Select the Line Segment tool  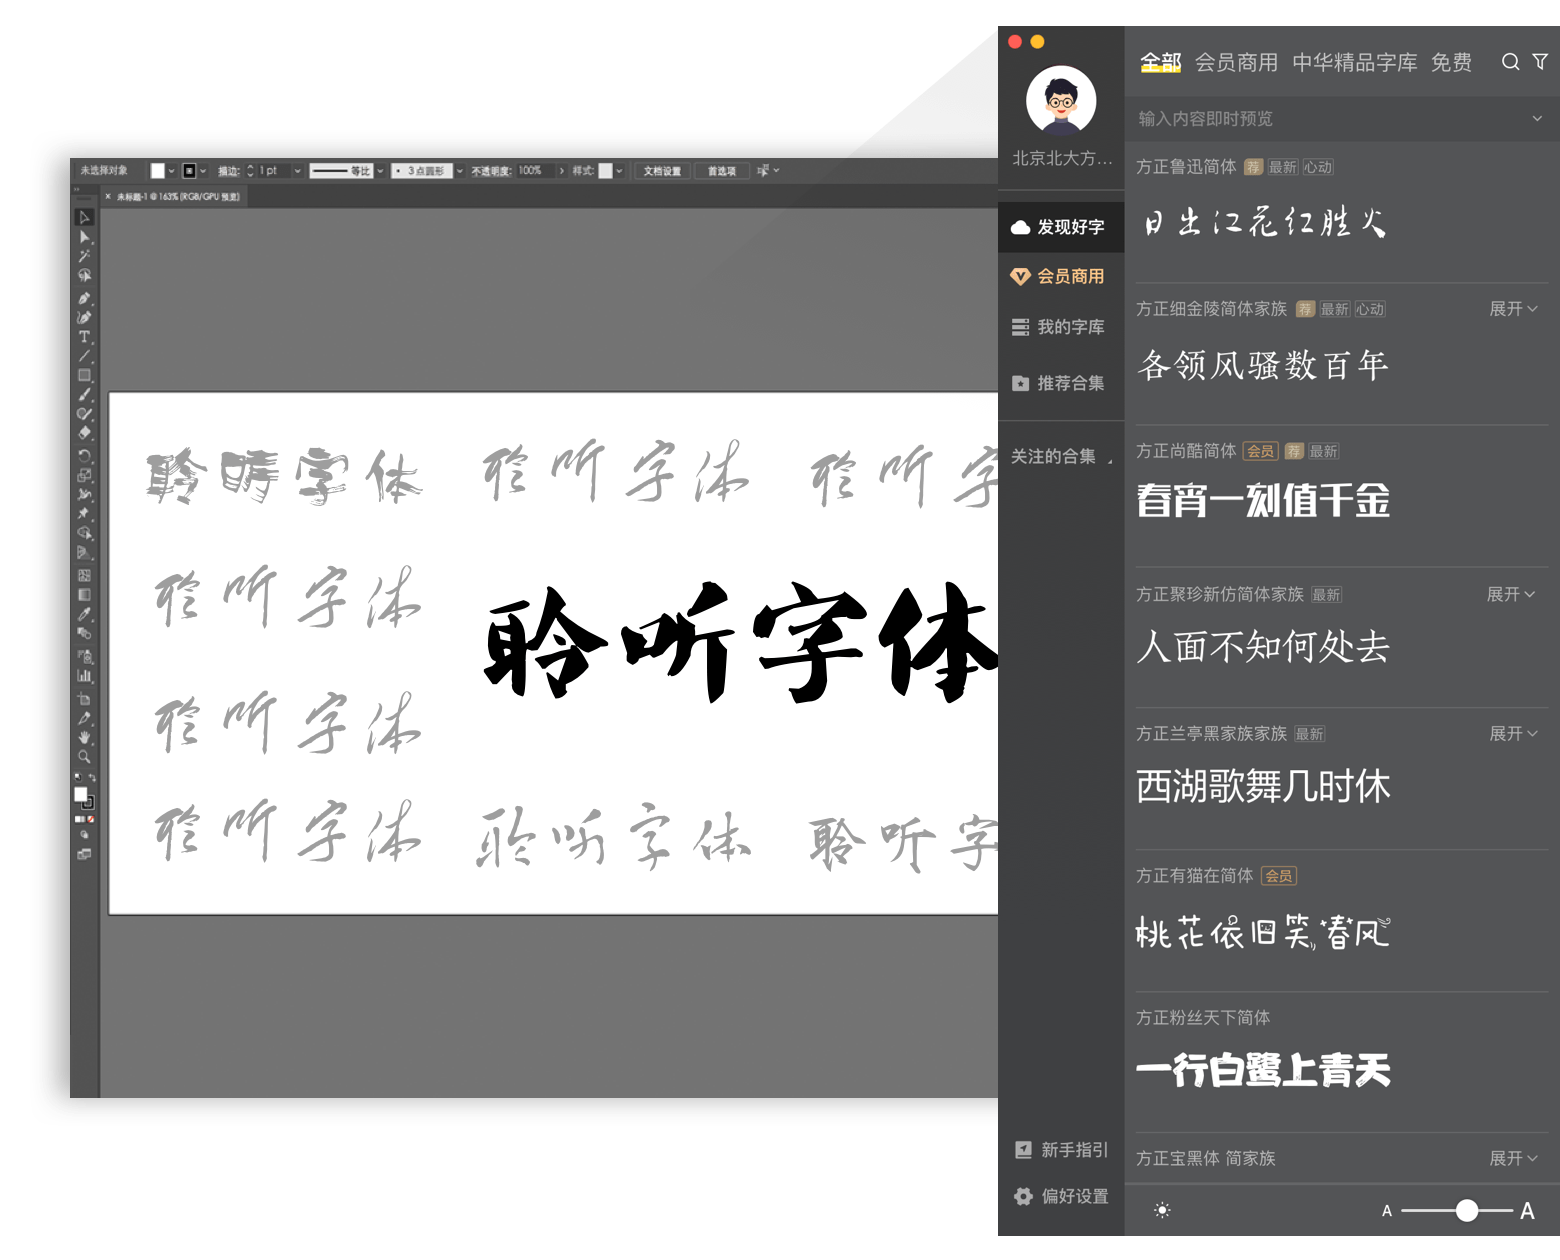85,356
